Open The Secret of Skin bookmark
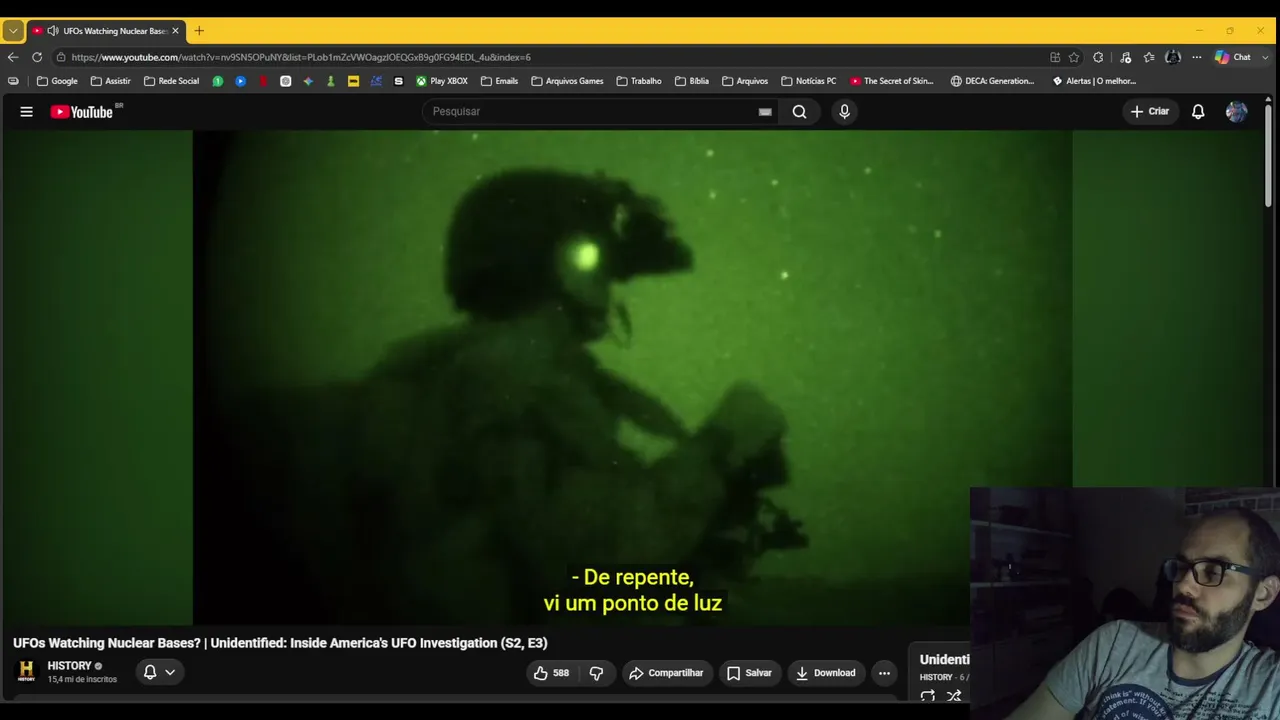The height and width of the screenshot is (720, 1280). 891,81
